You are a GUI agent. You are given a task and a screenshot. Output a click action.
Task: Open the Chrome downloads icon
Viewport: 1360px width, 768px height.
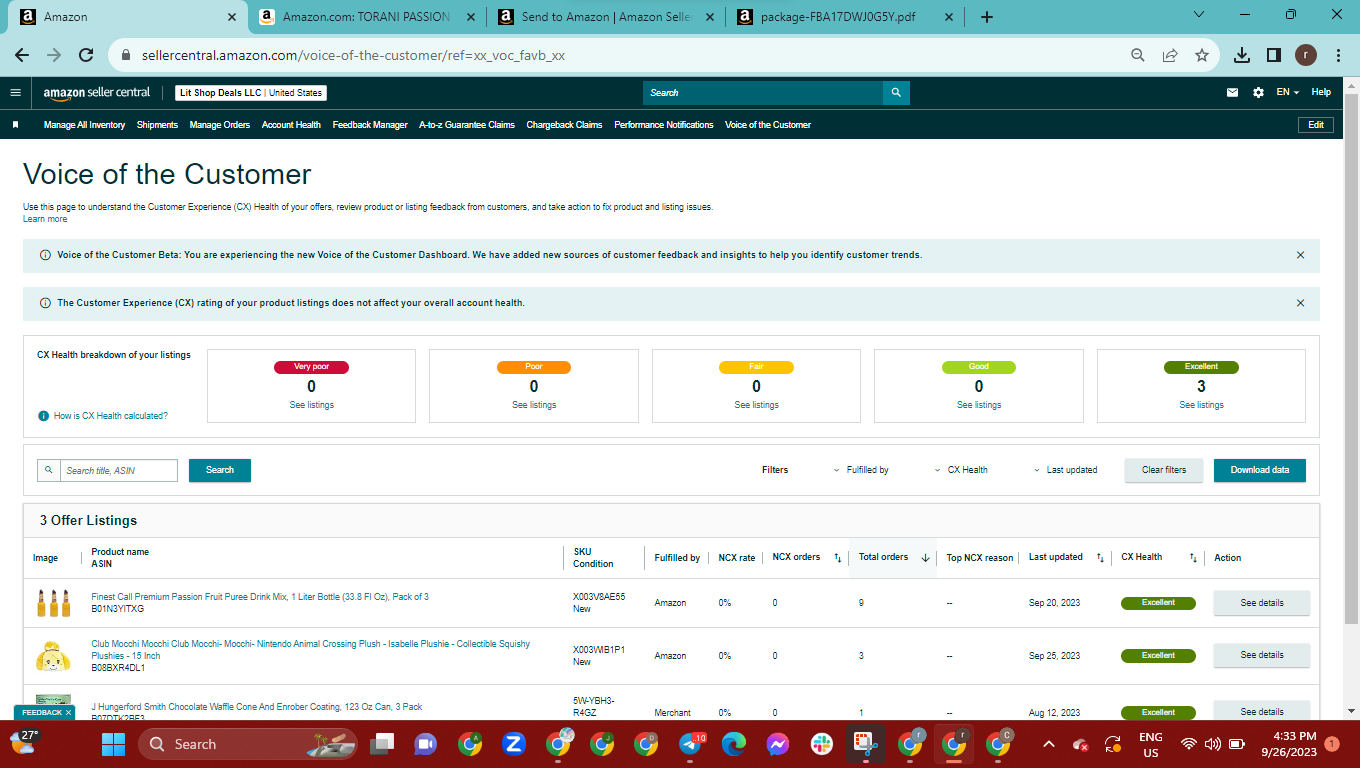point(1242,55)
